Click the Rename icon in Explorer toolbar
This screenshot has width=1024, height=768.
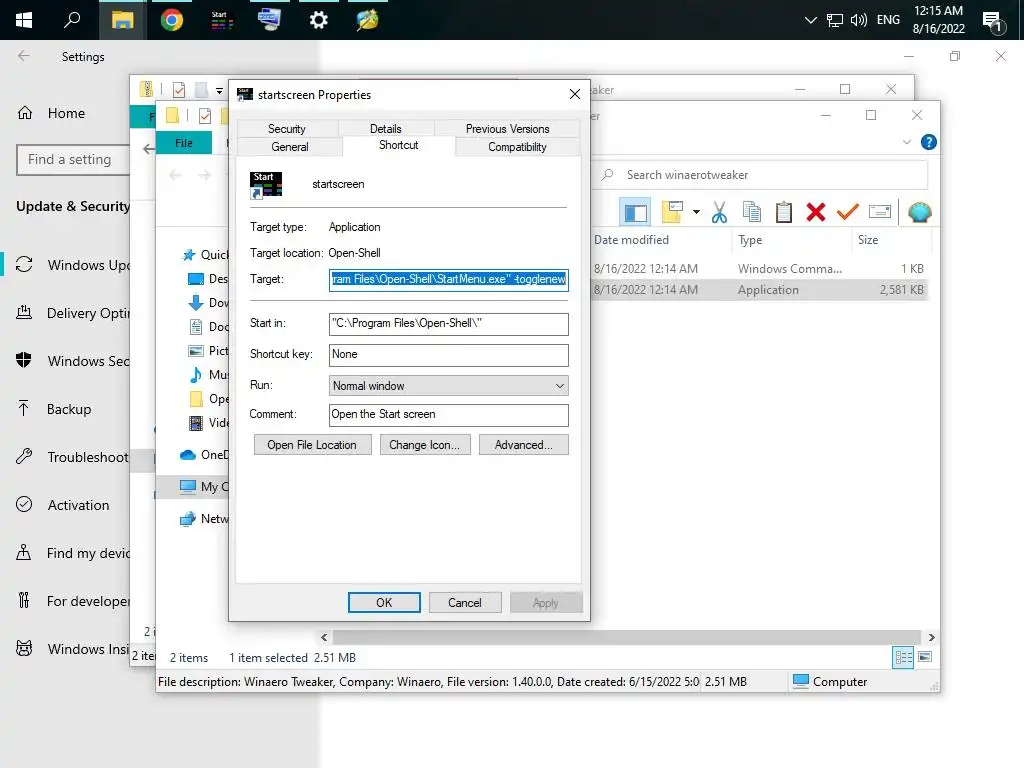880,212
